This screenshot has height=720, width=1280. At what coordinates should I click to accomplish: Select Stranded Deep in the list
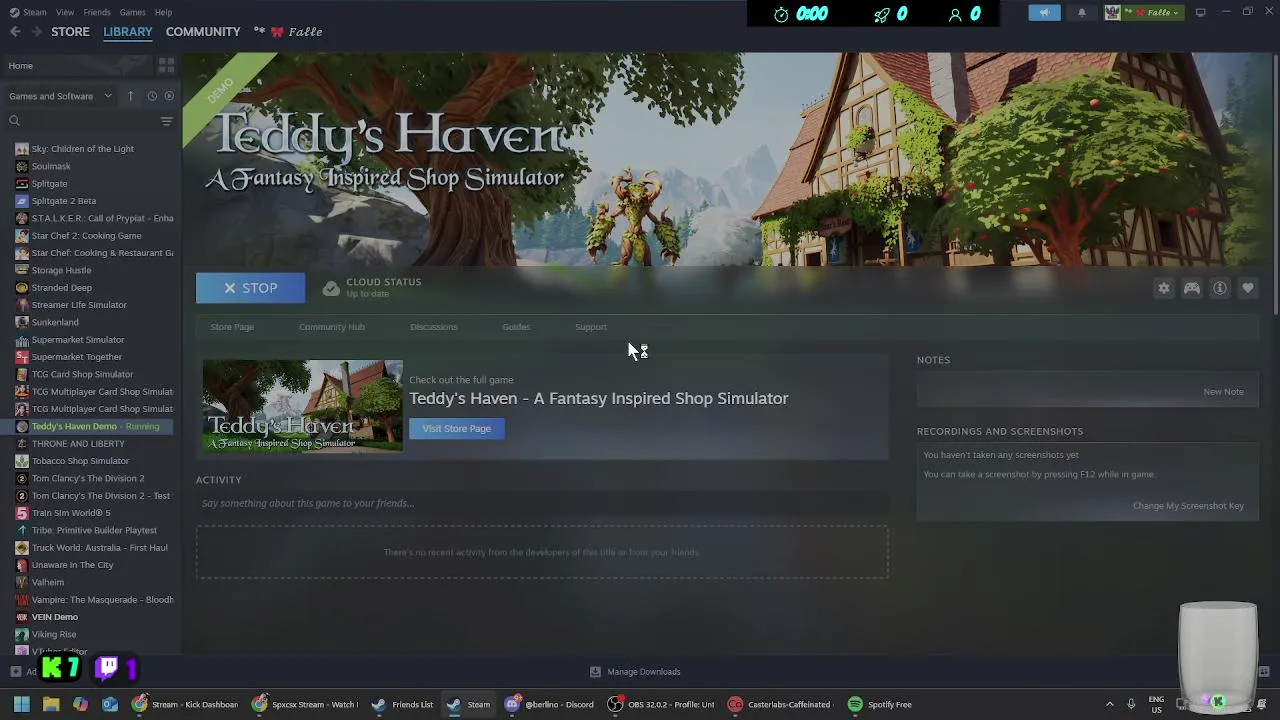[61, 288]
